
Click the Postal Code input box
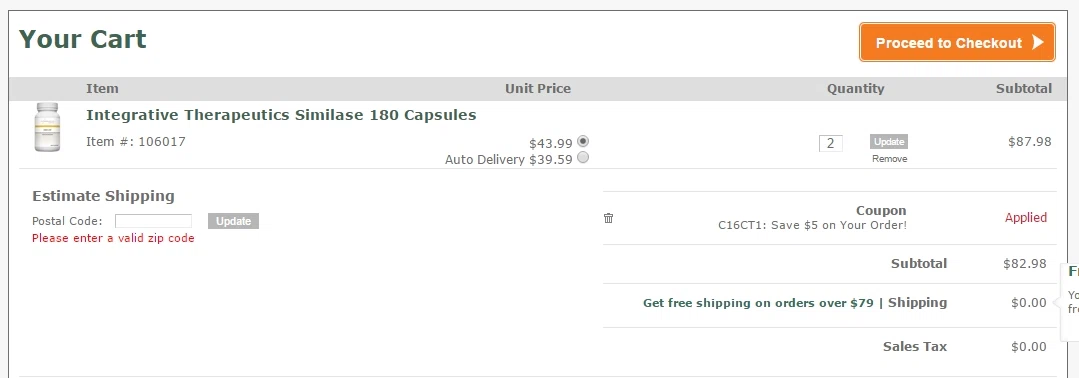153,221
